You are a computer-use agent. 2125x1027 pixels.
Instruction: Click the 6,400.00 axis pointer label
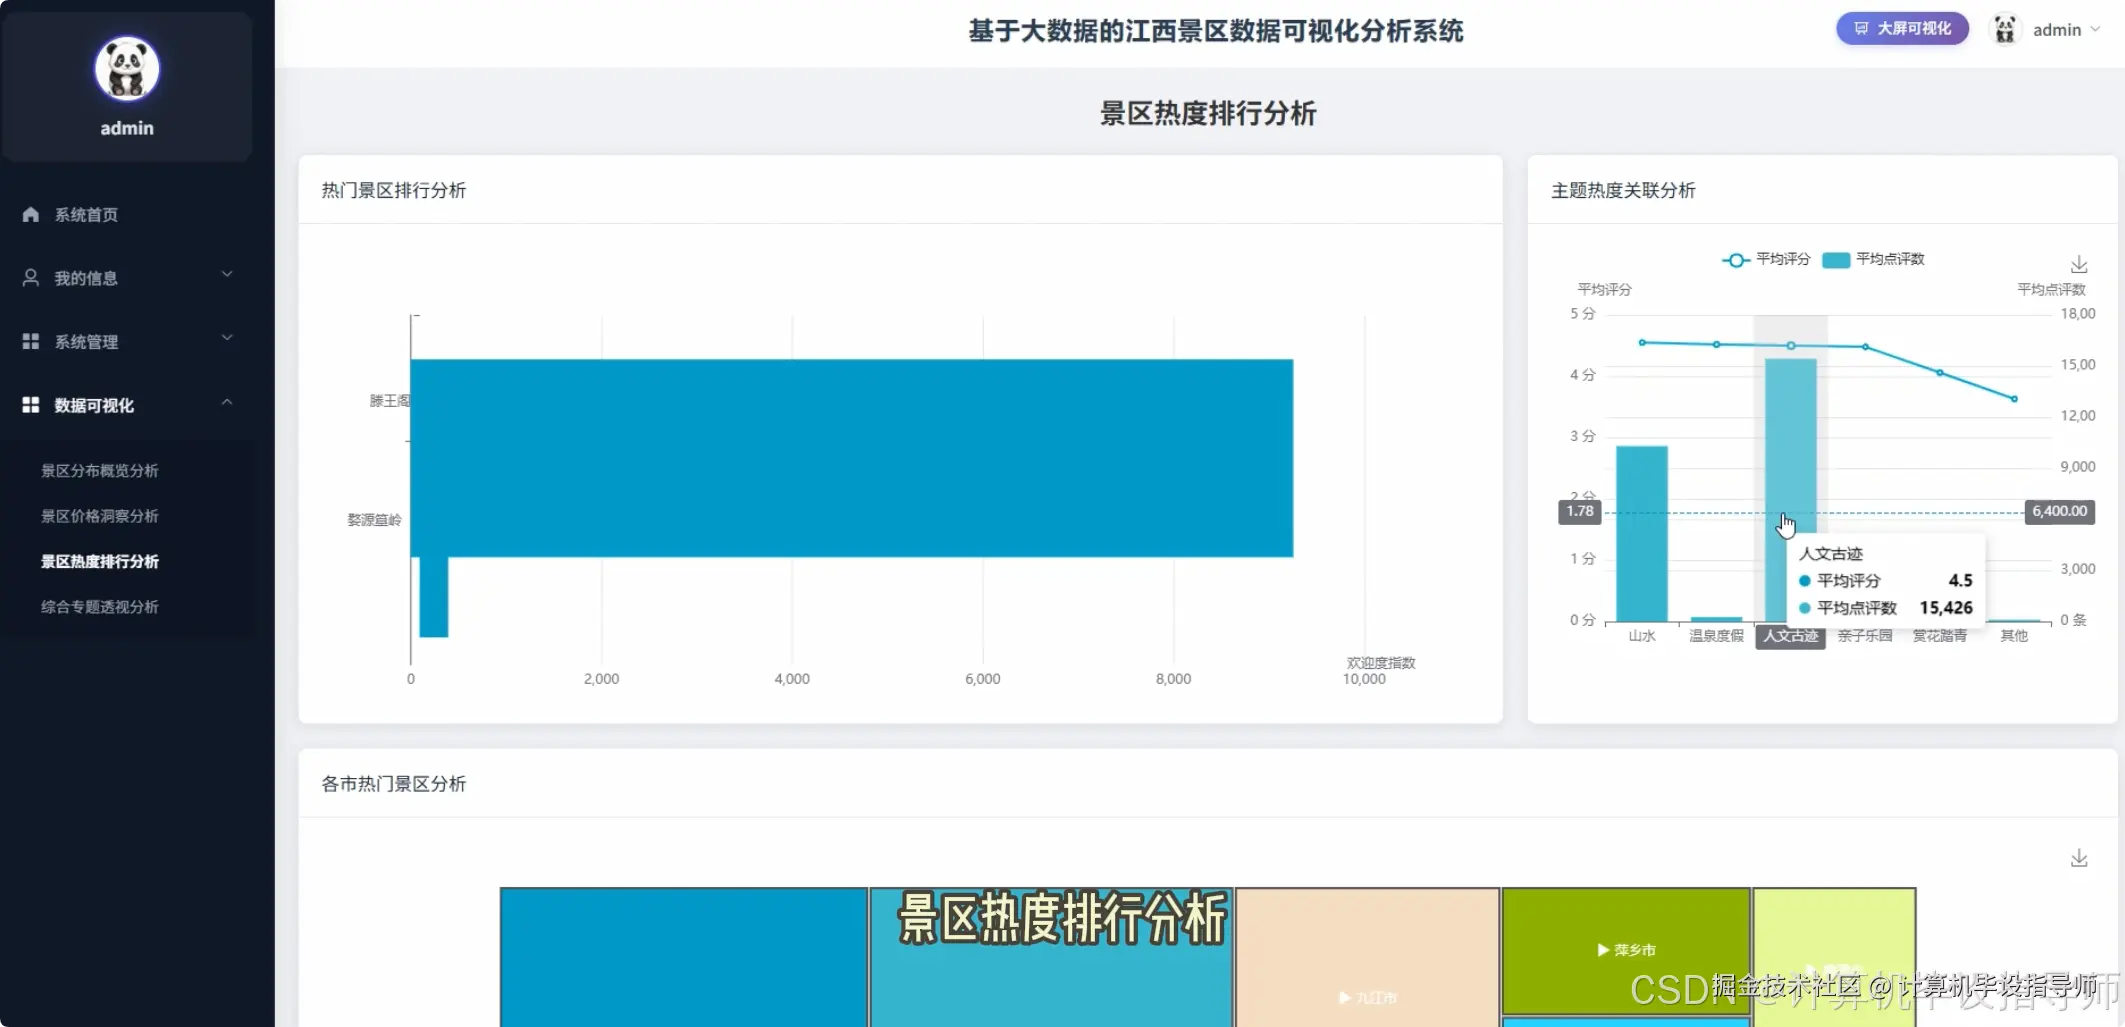[2060, 512]
